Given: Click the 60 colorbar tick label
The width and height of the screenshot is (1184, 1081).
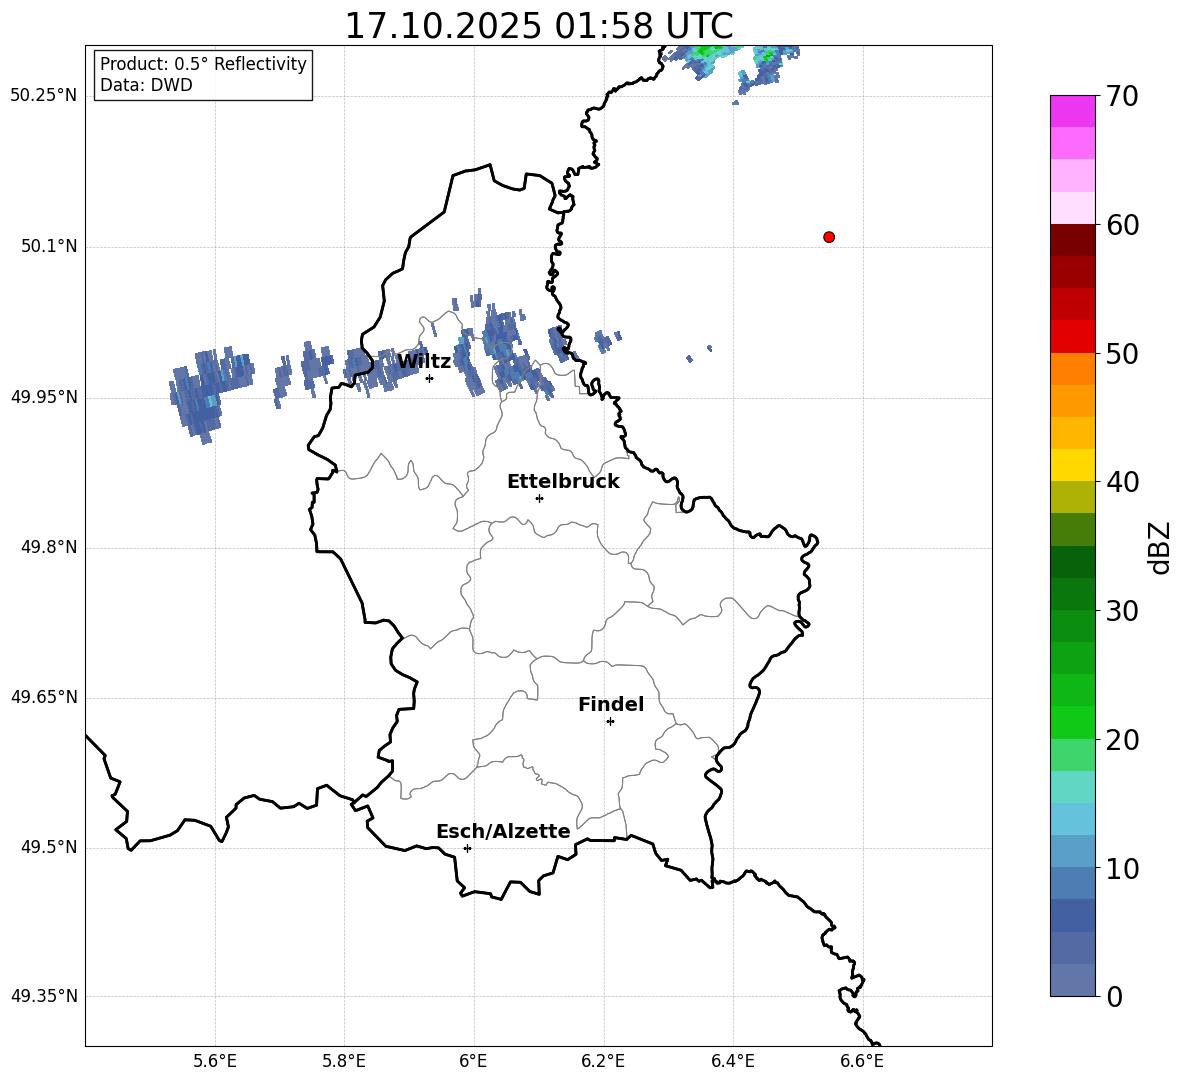Looking at the screenshot, I should pos(1122,225).
